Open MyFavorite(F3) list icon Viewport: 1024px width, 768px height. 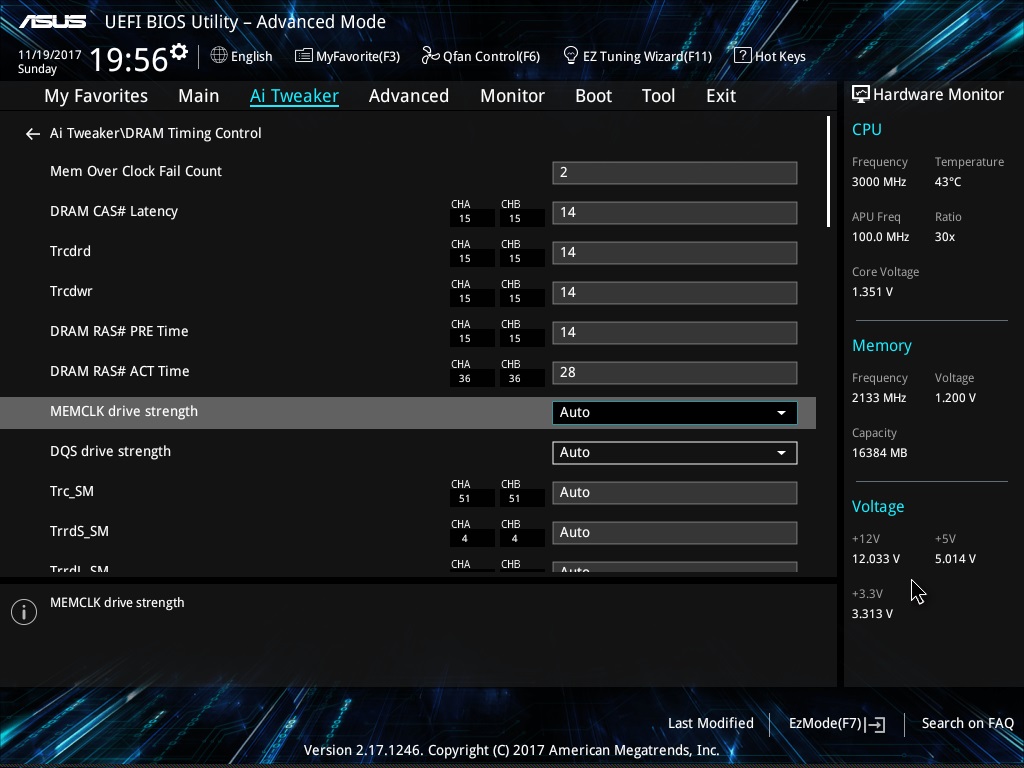[x=303, y=56]
